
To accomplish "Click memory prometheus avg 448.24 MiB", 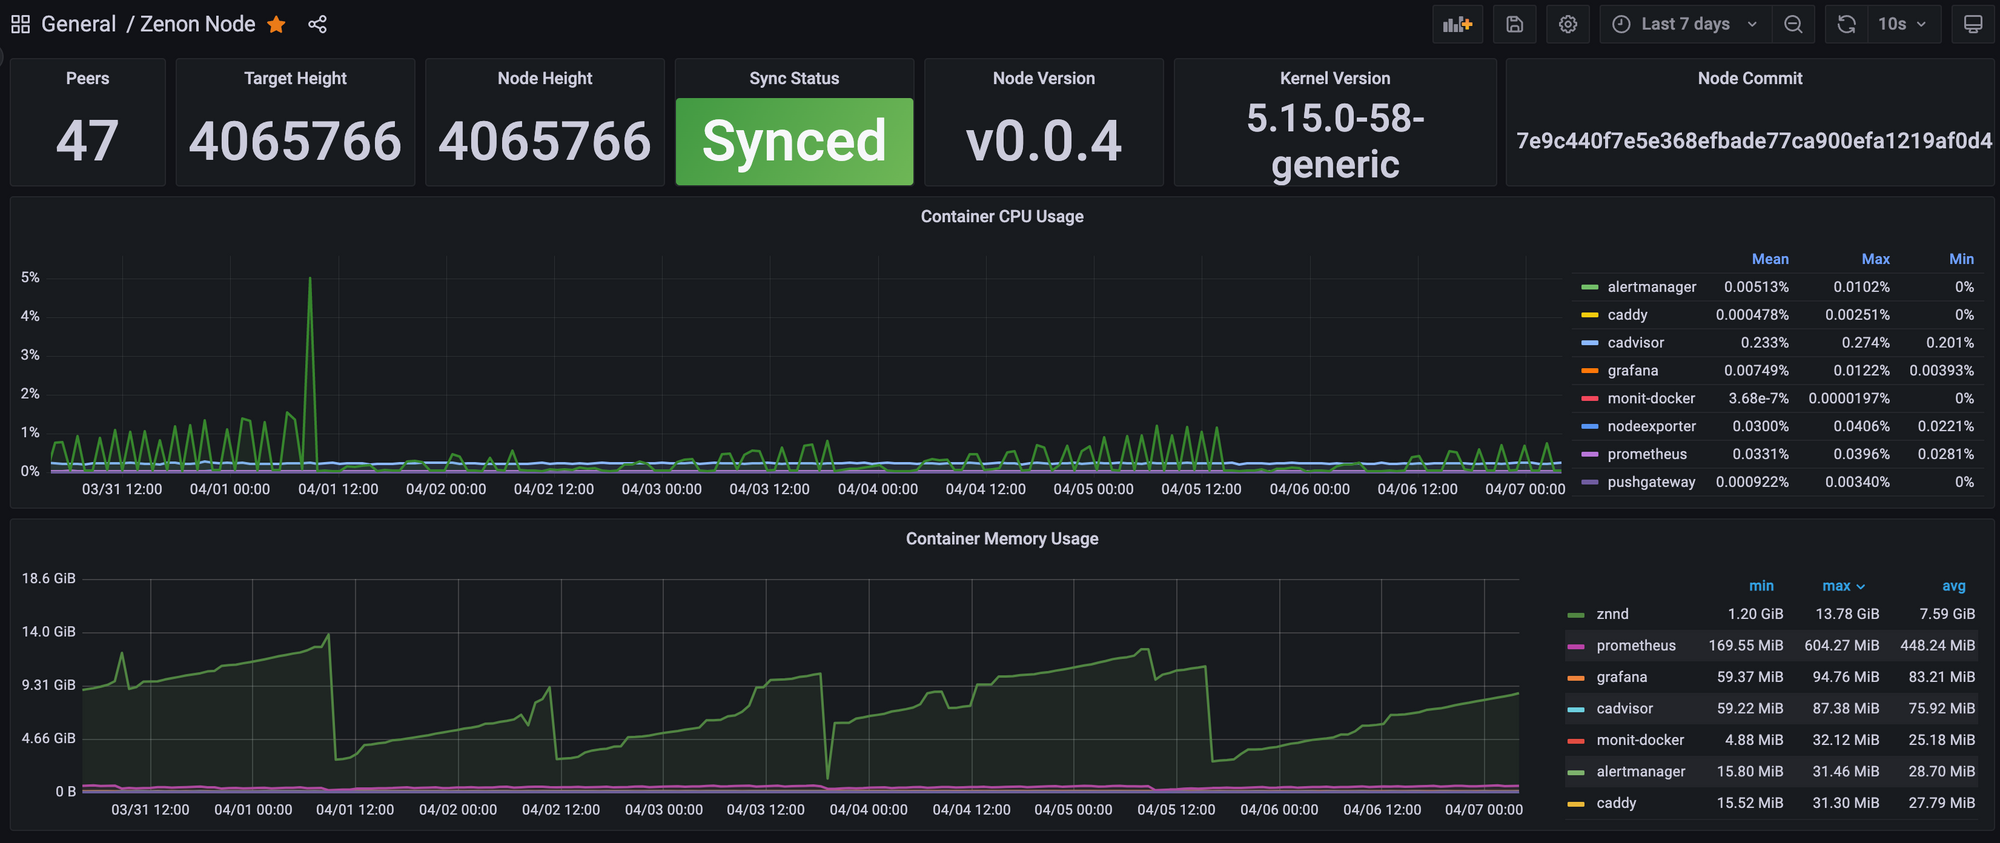I will [x=1937, y=646].
